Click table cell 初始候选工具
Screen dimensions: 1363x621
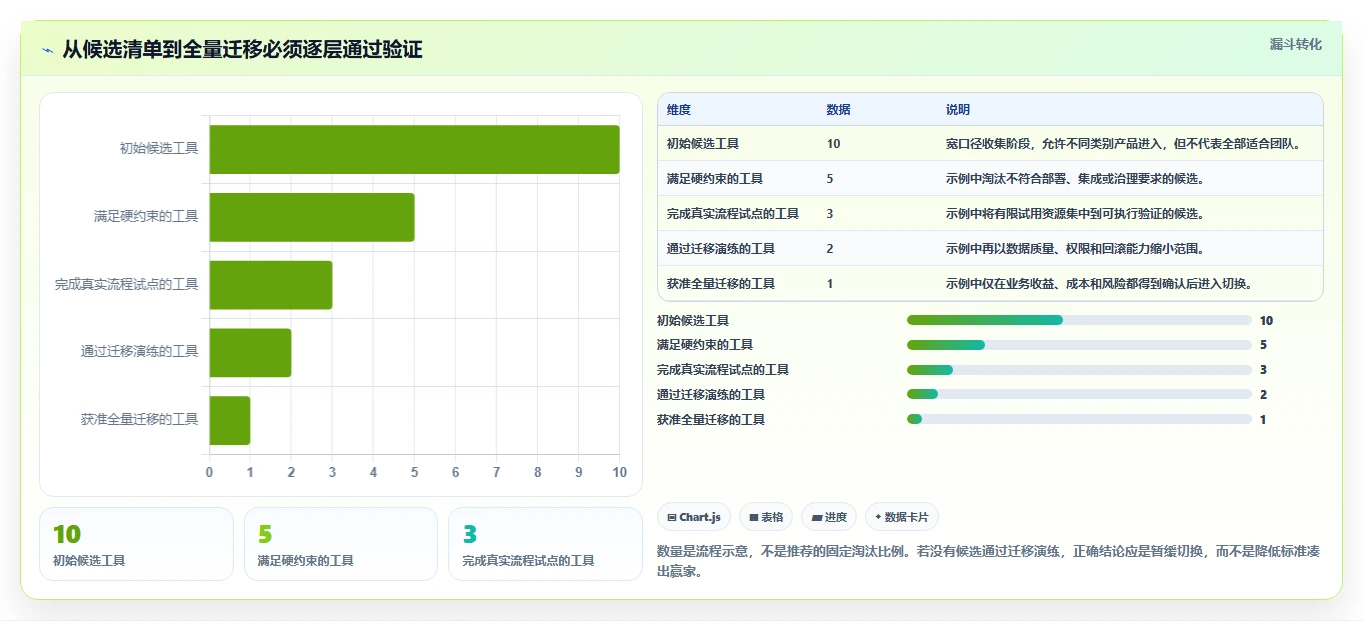(x=703, y=144)
